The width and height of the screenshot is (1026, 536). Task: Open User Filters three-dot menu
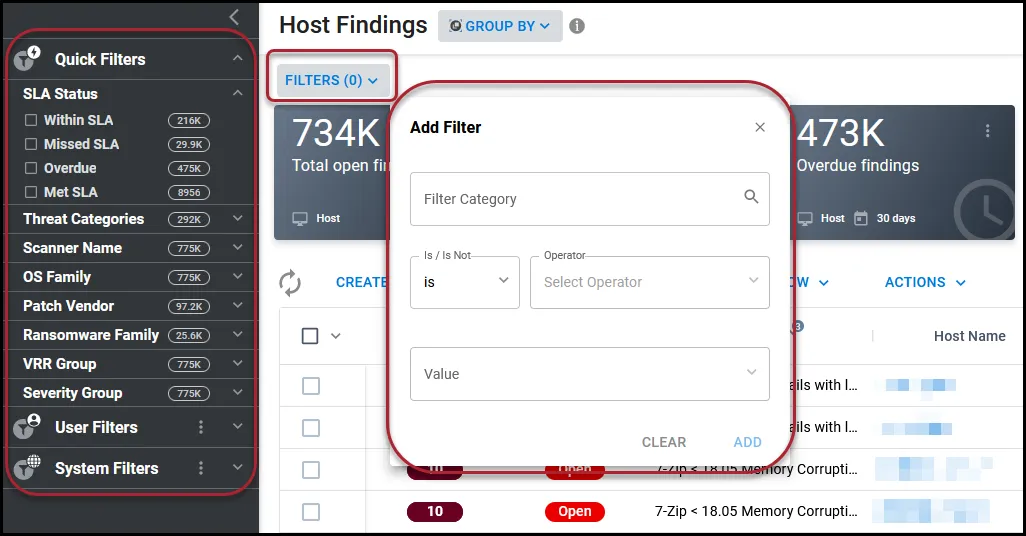click(201, 427)
